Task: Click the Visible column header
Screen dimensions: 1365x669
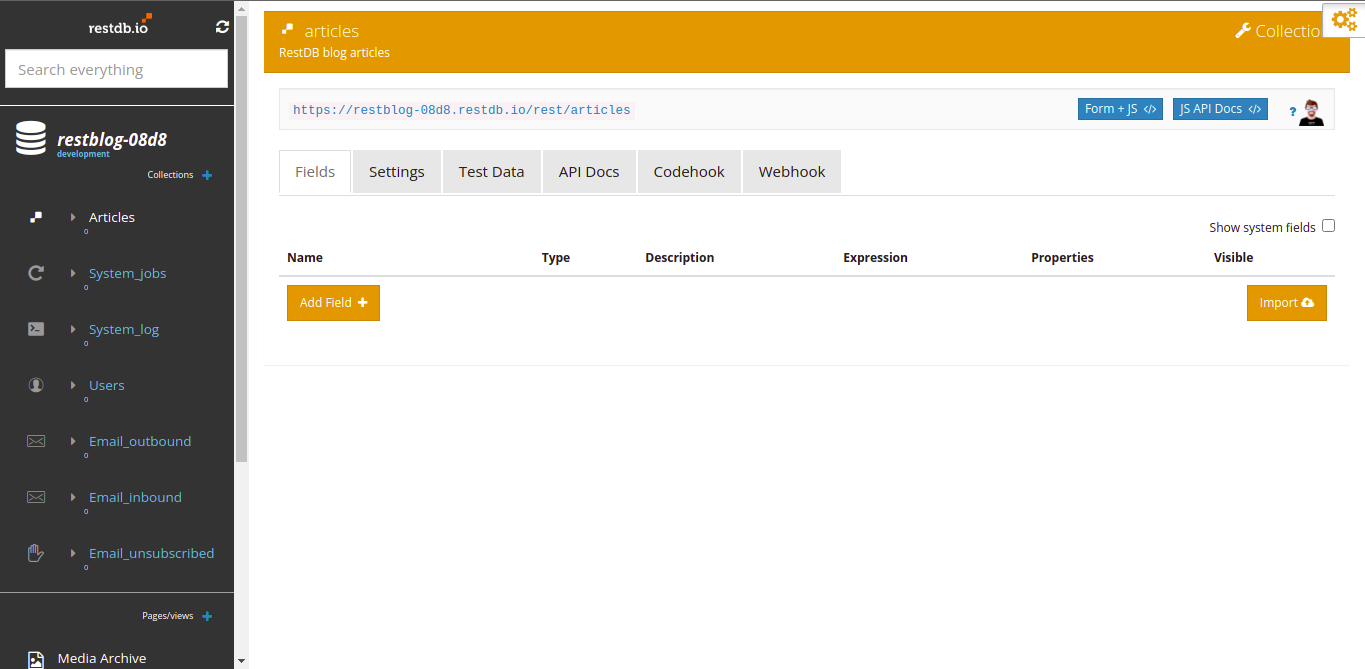Action: click(x=1233, y=257)
